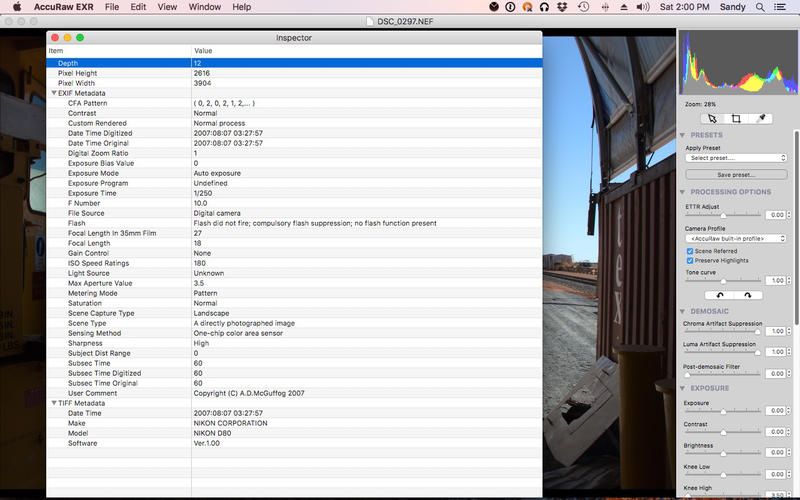Viewport: 800px width, 500px height.
Task: Select the Depth row in Inspector
Action: (x=294, y=63)
